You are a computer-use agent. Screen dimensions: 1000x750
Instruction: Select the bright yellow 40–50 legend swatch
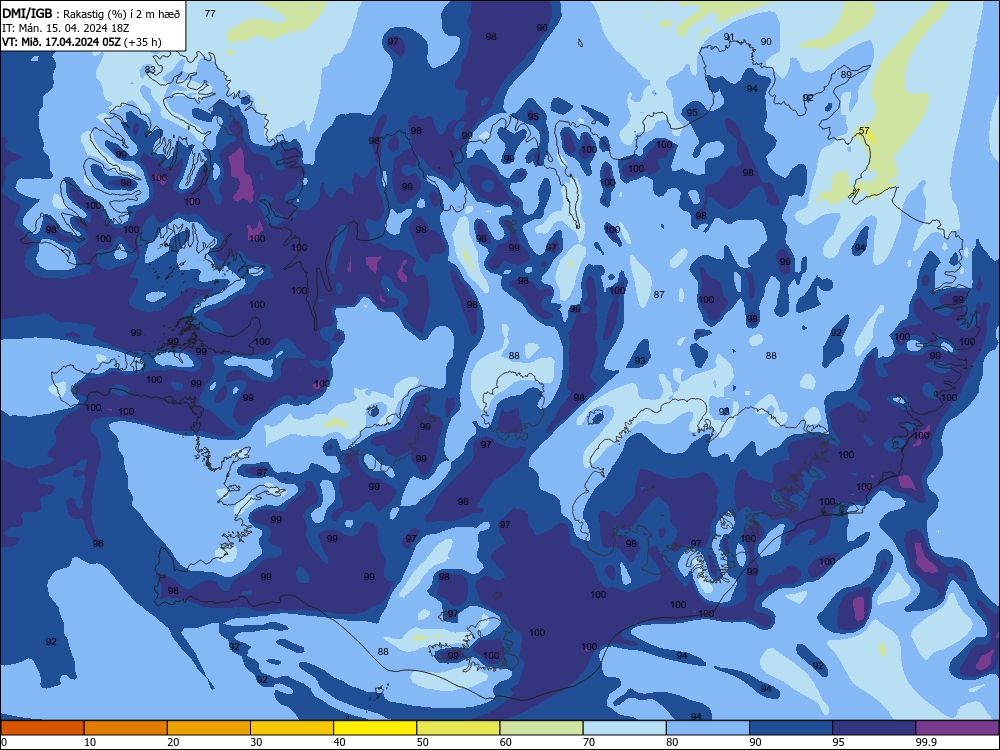375,728
